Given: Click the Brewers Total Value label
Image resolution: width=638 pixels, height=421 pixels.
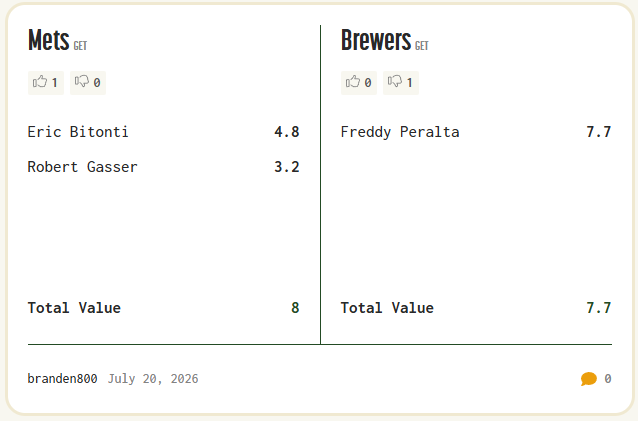Looking at the screenshot, I should coord(387,308).
